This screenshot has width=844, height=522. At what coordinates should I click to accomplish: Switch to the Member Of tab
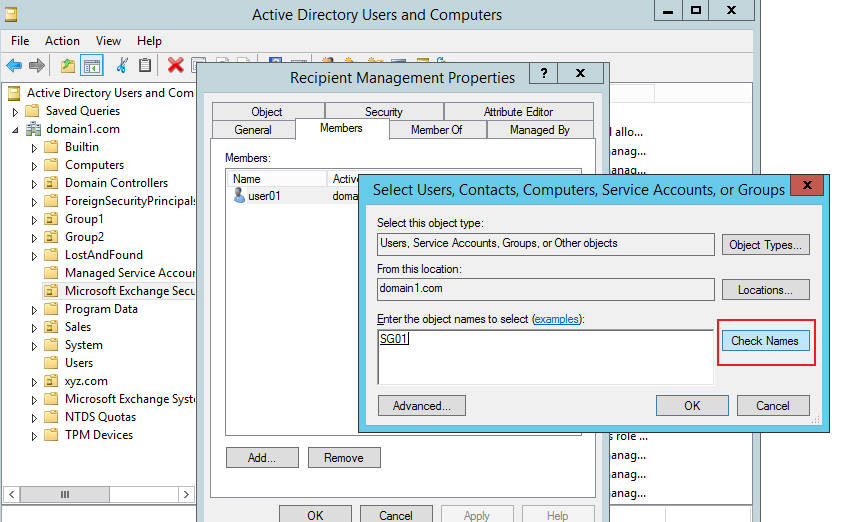tap(437, 130)
